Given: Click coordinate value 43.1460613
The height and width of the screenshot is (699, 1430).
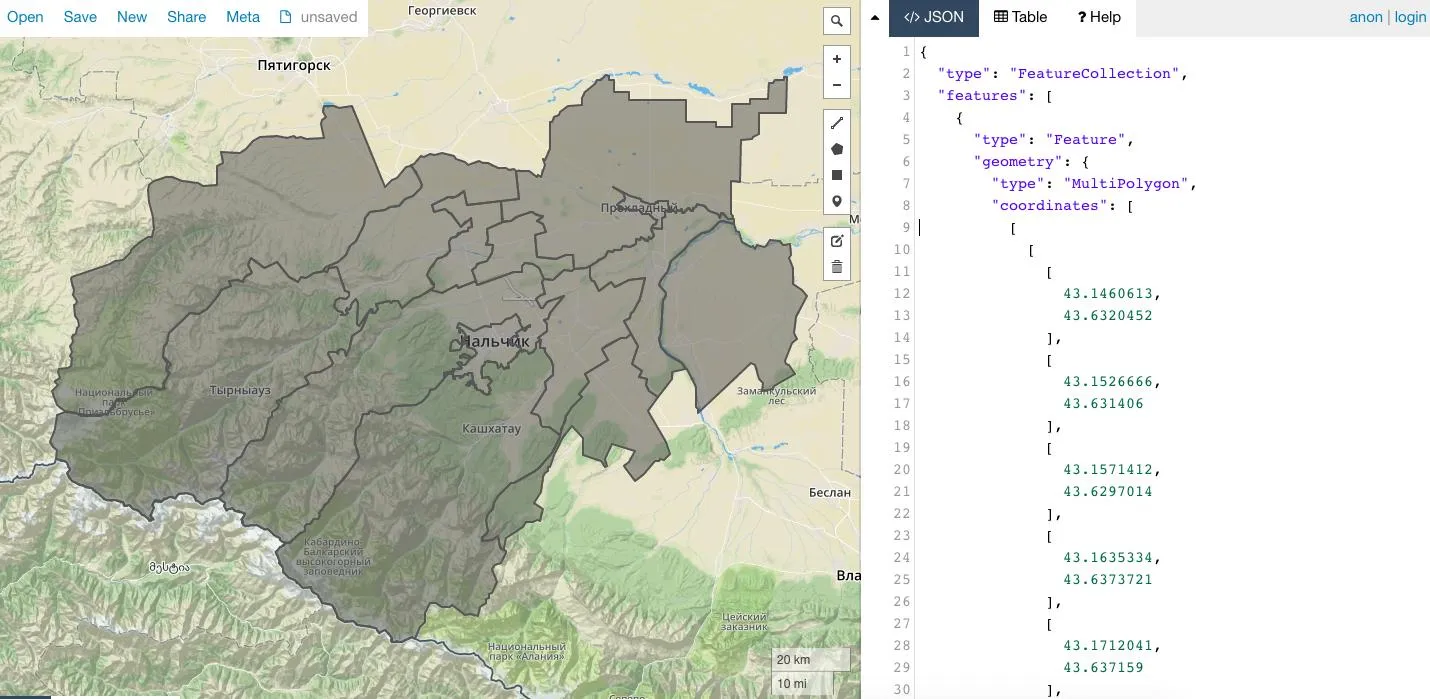Looking at the screenshot, I should (1108, 294).
